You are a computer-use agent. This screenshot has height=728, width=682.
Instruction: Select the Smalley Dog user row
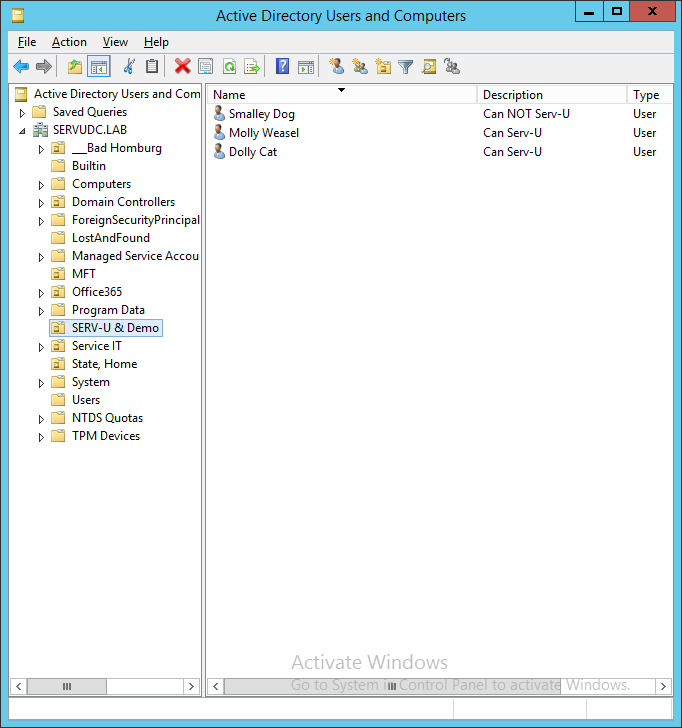[x=439, y=114]
